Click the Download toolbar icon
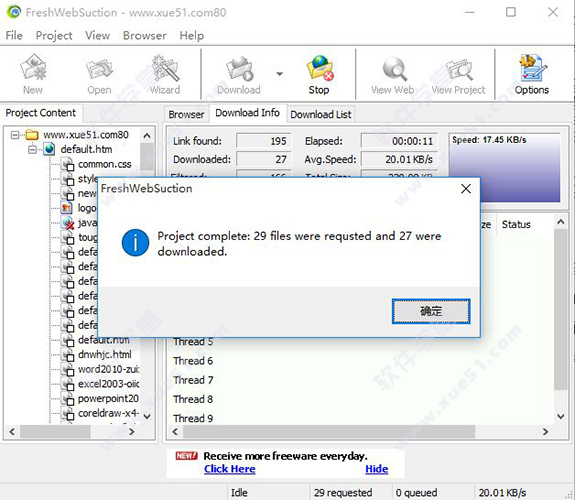The image size is (575, 500). click(239, 69)
